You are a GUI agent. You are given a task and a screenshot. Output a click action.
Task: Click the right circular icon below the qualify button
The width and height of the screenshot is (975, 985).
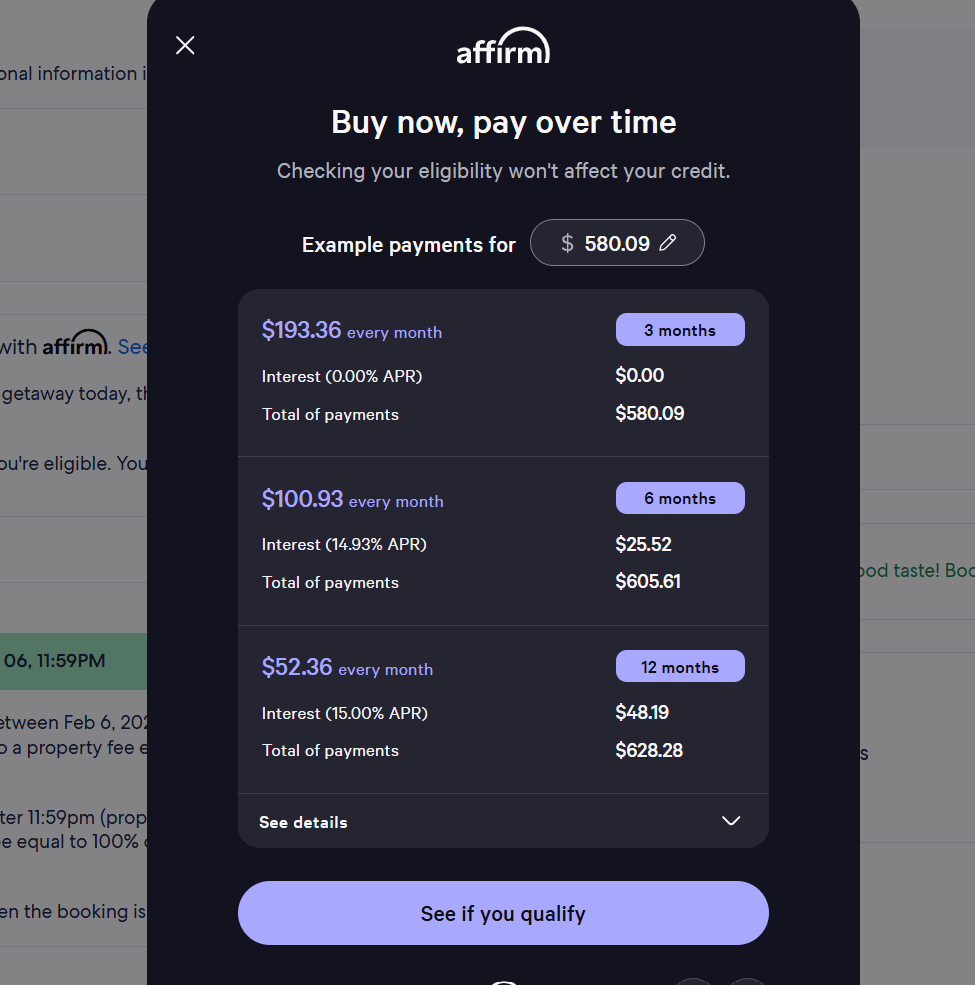[746, 981]
